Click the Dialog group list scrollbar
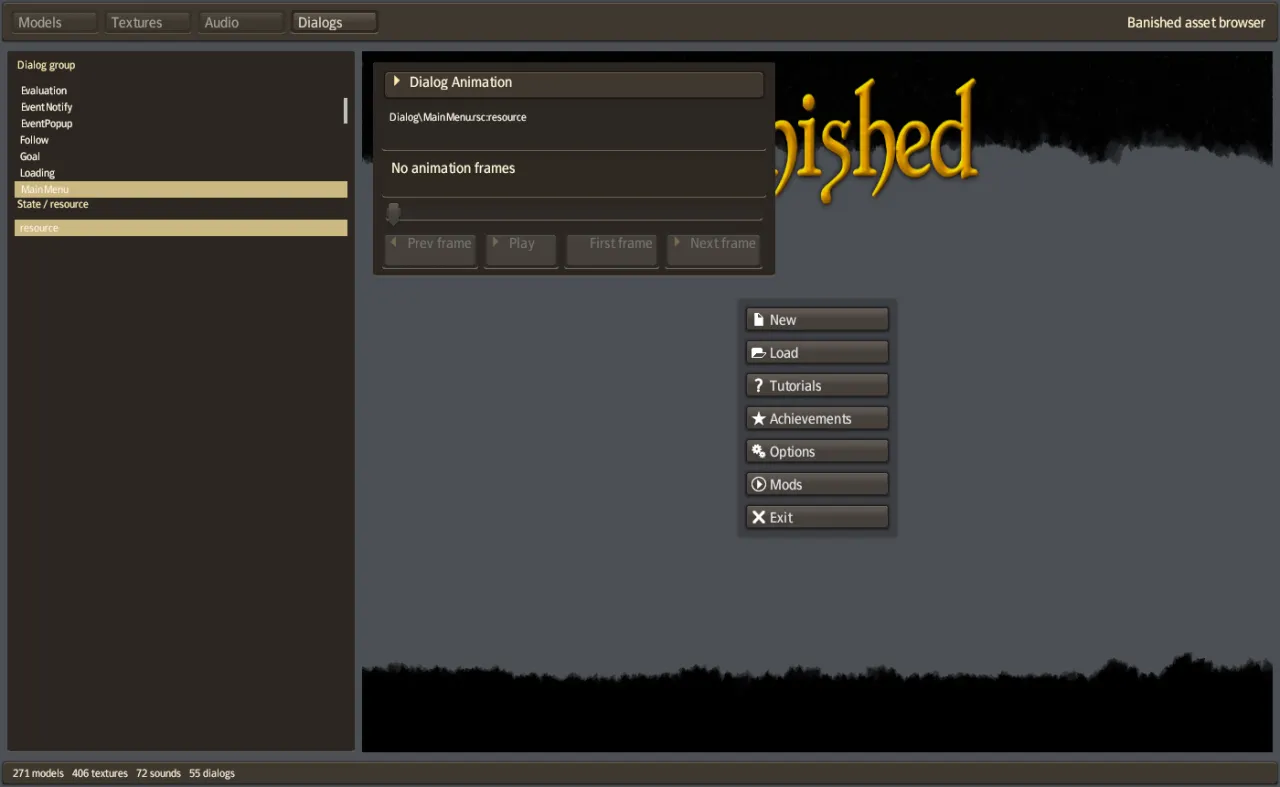 pos(346,110)
